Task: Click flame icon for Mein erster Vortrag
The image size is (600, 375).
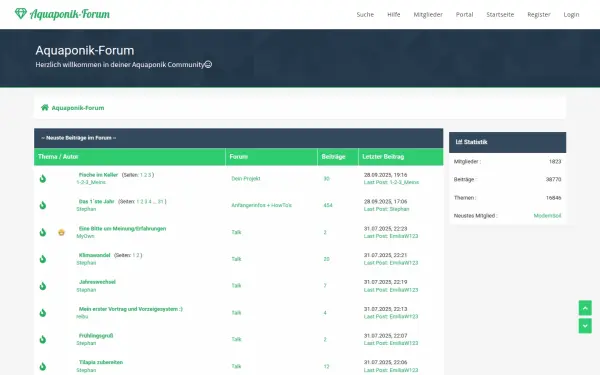Action: click(x=43, y=313)
